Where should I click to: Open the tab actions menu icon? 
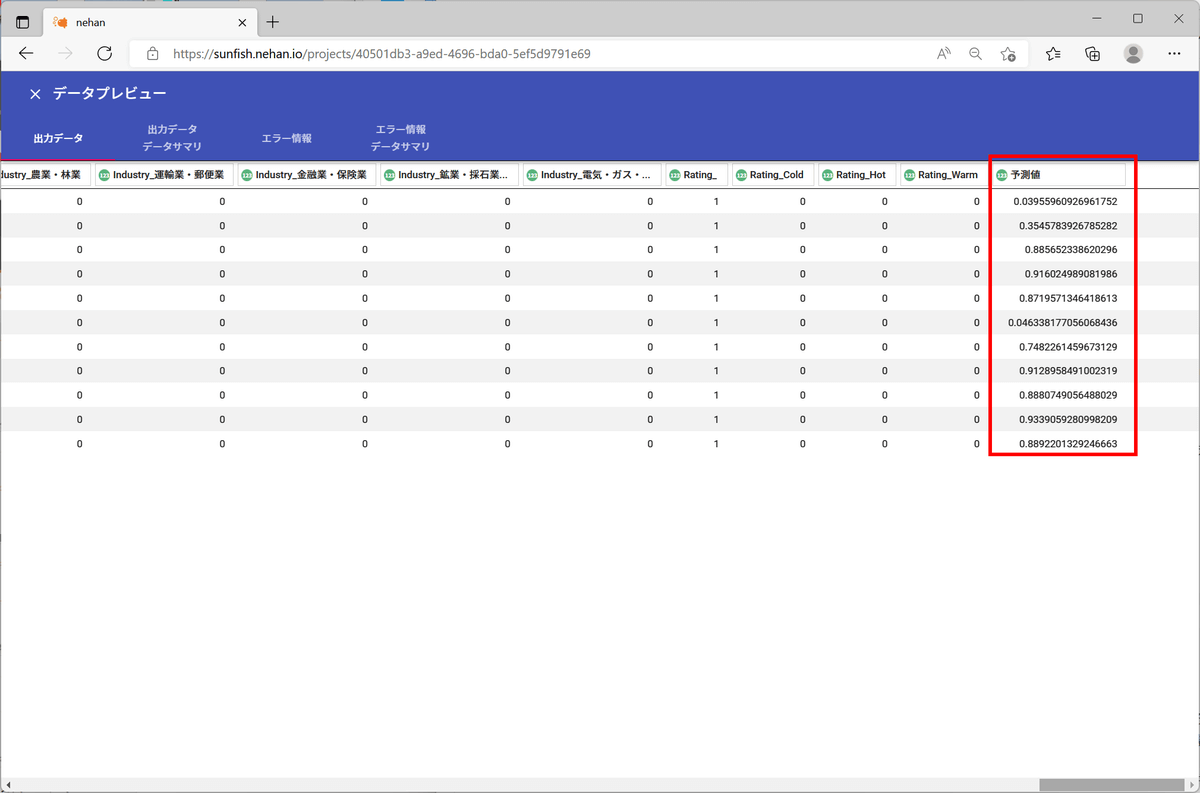[x=23, y=22]
